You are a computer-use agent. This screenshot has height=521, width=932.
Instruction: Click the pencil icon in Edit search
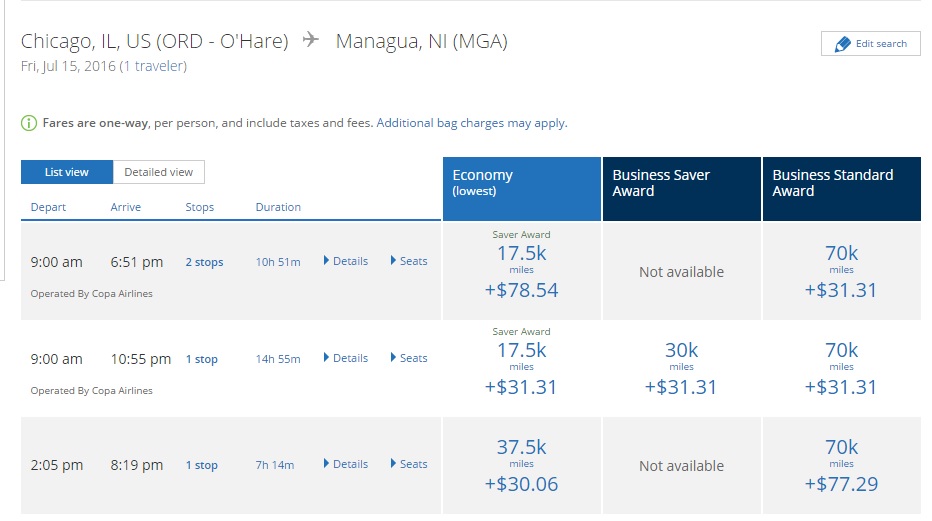coord(842,44)
